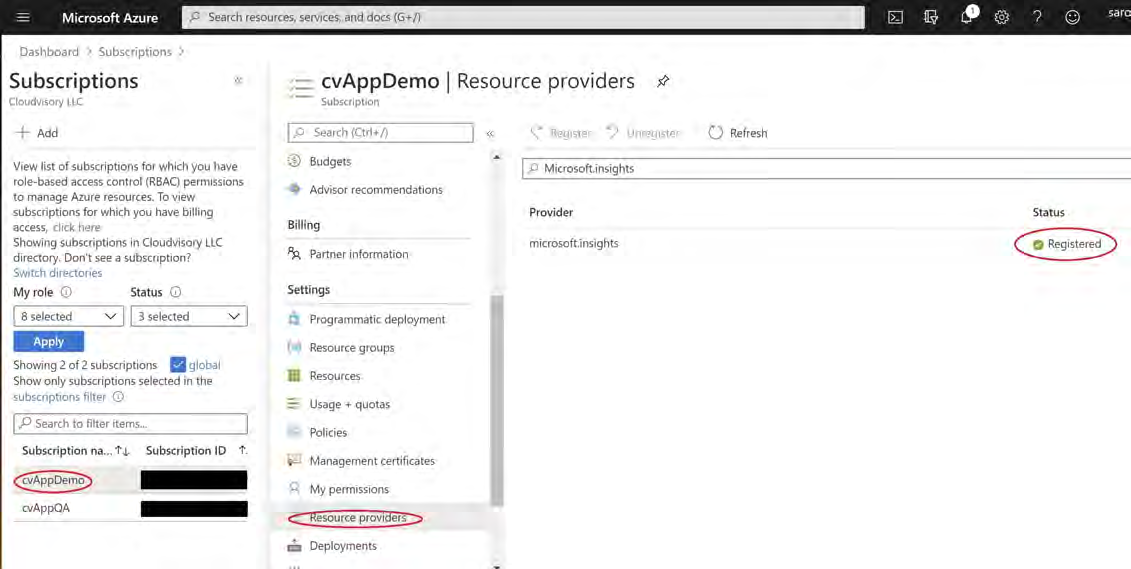Expand the My role 8 selected dropdown
This screenshot has height=569, width=1131.
pyautogui.click(x=69, y=316)
